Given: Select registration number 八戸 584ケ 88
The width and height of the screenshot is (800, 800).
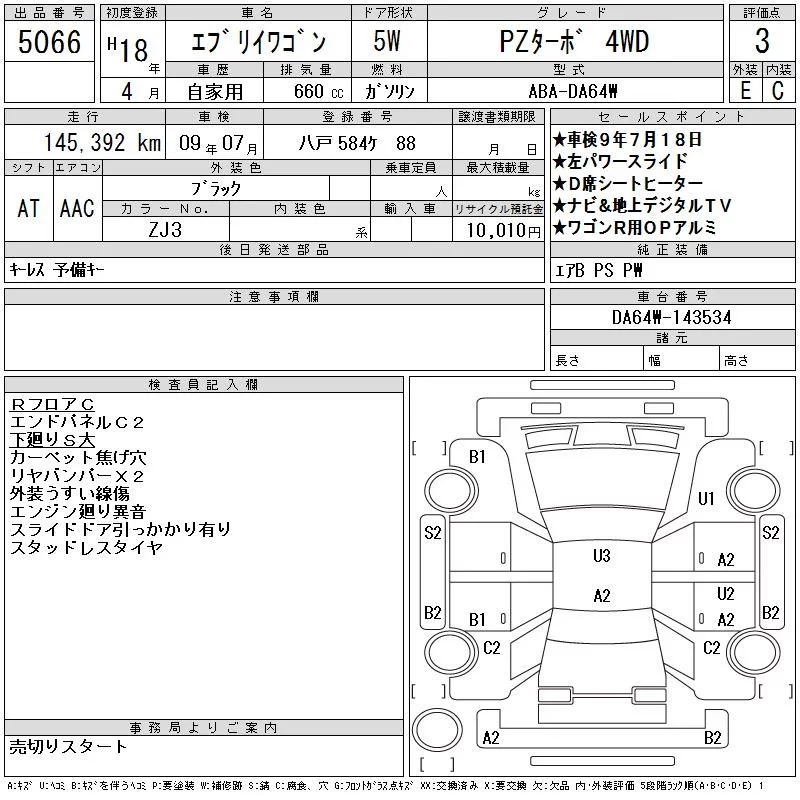Looking at the screenshot, I should (x=357, y=143).
